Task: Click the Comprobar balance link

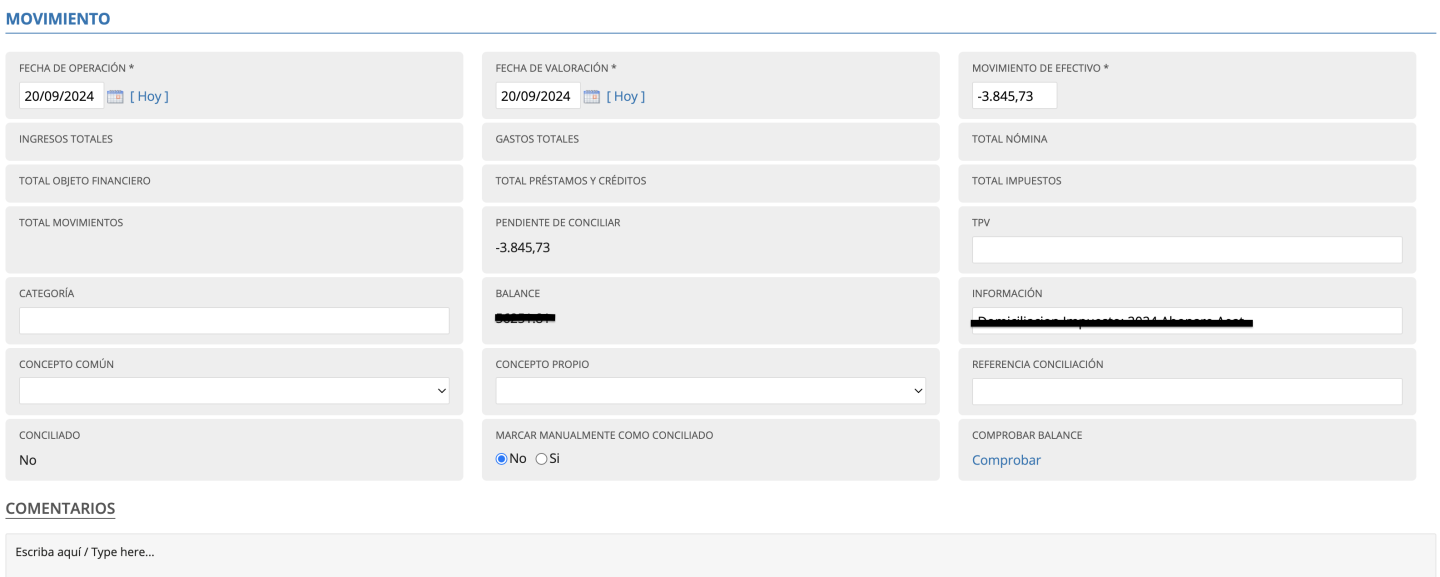Action: pos(1006,460)
